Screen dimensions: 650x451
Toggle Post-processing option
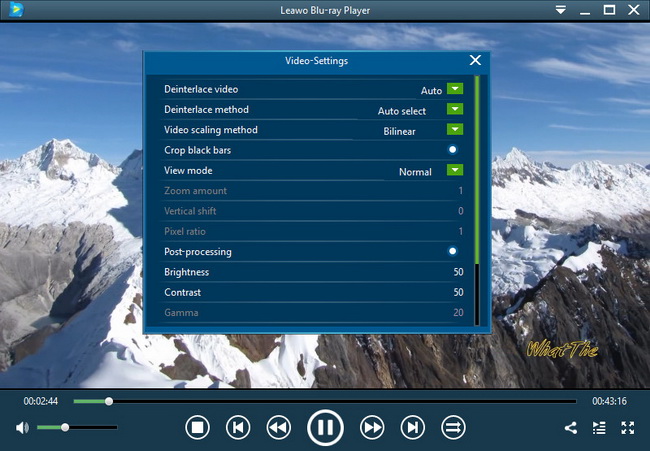tap(453, 252)
